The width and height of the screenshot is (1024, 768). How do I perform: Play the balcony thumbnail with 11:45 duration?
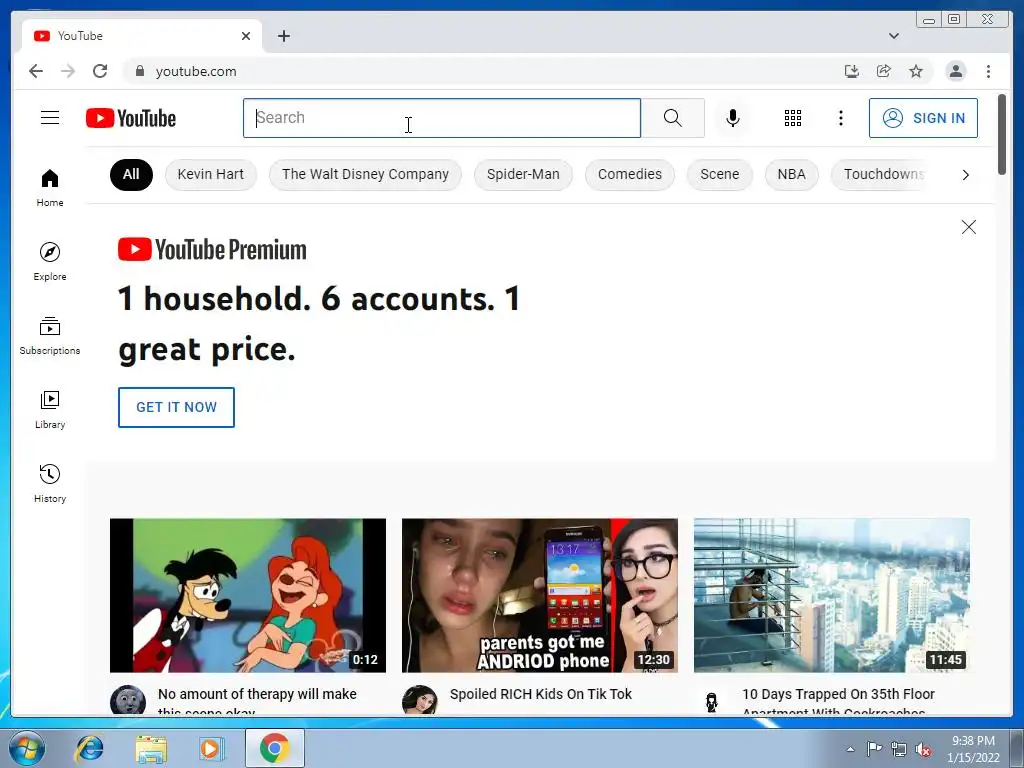point(831,595)
